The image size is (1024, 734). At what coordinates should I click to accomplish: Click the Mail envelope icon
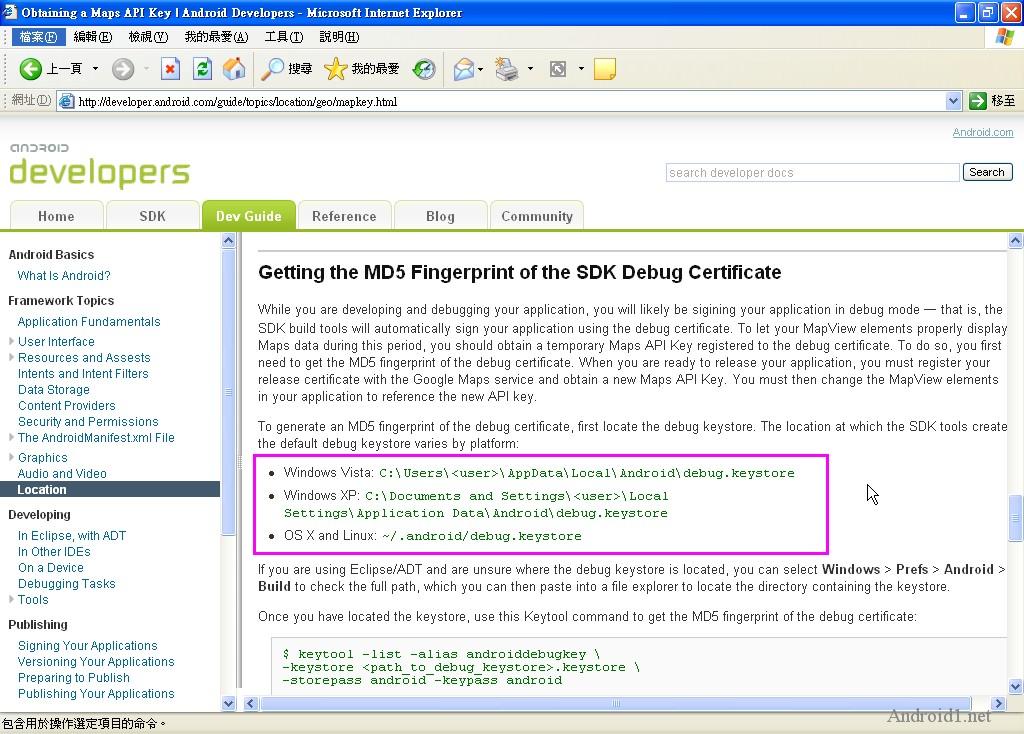point(463,69)
